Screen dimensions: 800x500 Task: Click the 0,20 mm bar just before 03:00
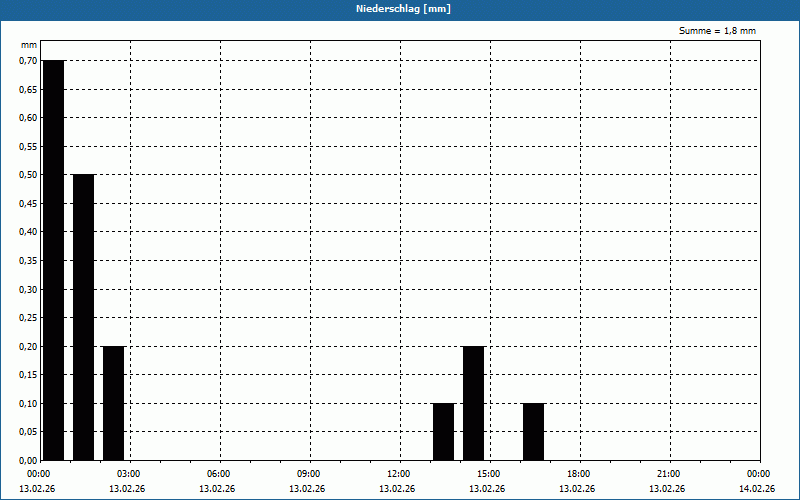click(113, 403)
